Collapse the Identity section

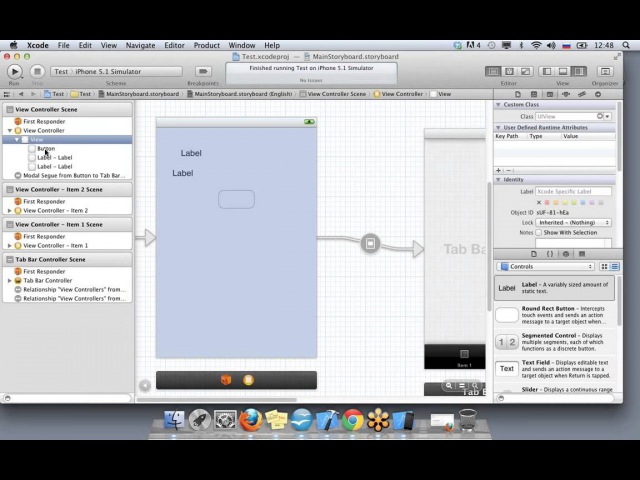[498, 180]
